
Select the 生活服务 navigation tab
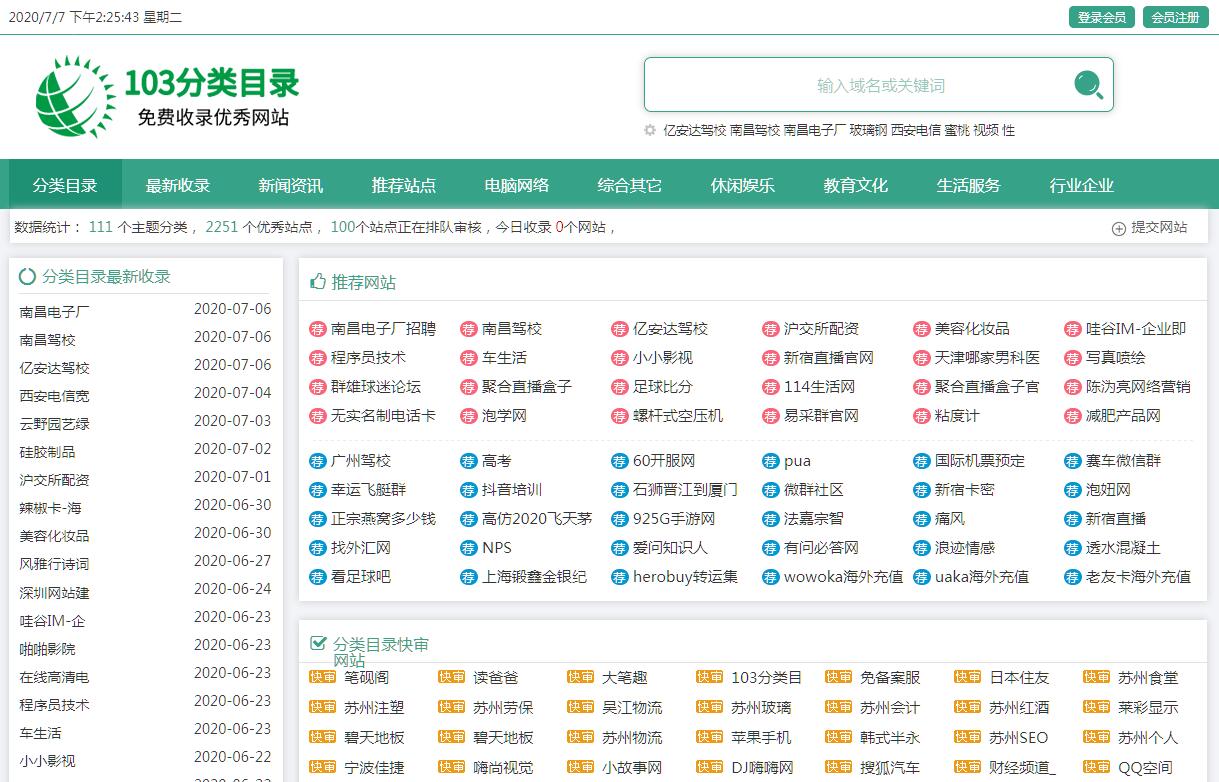pos(968,185)
